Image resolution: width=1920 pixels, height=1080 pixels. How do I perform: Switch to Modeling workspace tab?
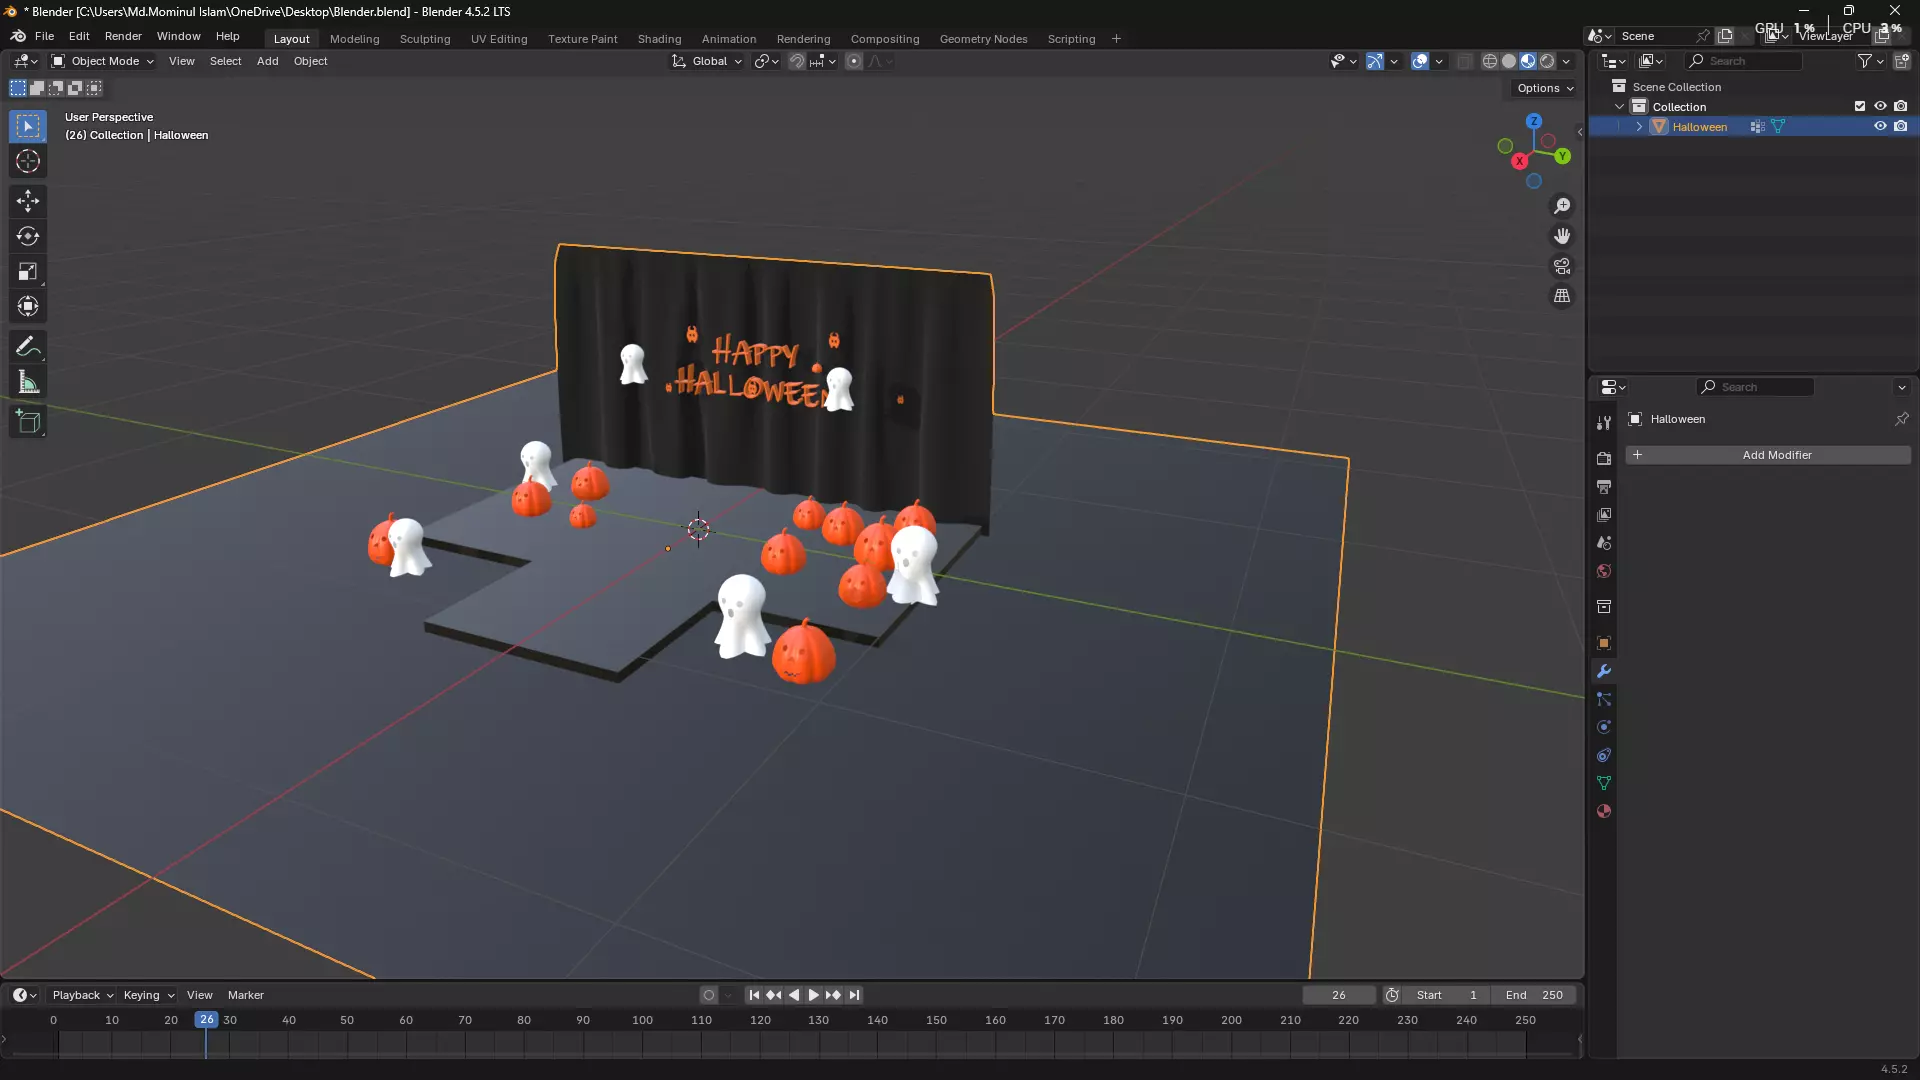pos(354,39)
